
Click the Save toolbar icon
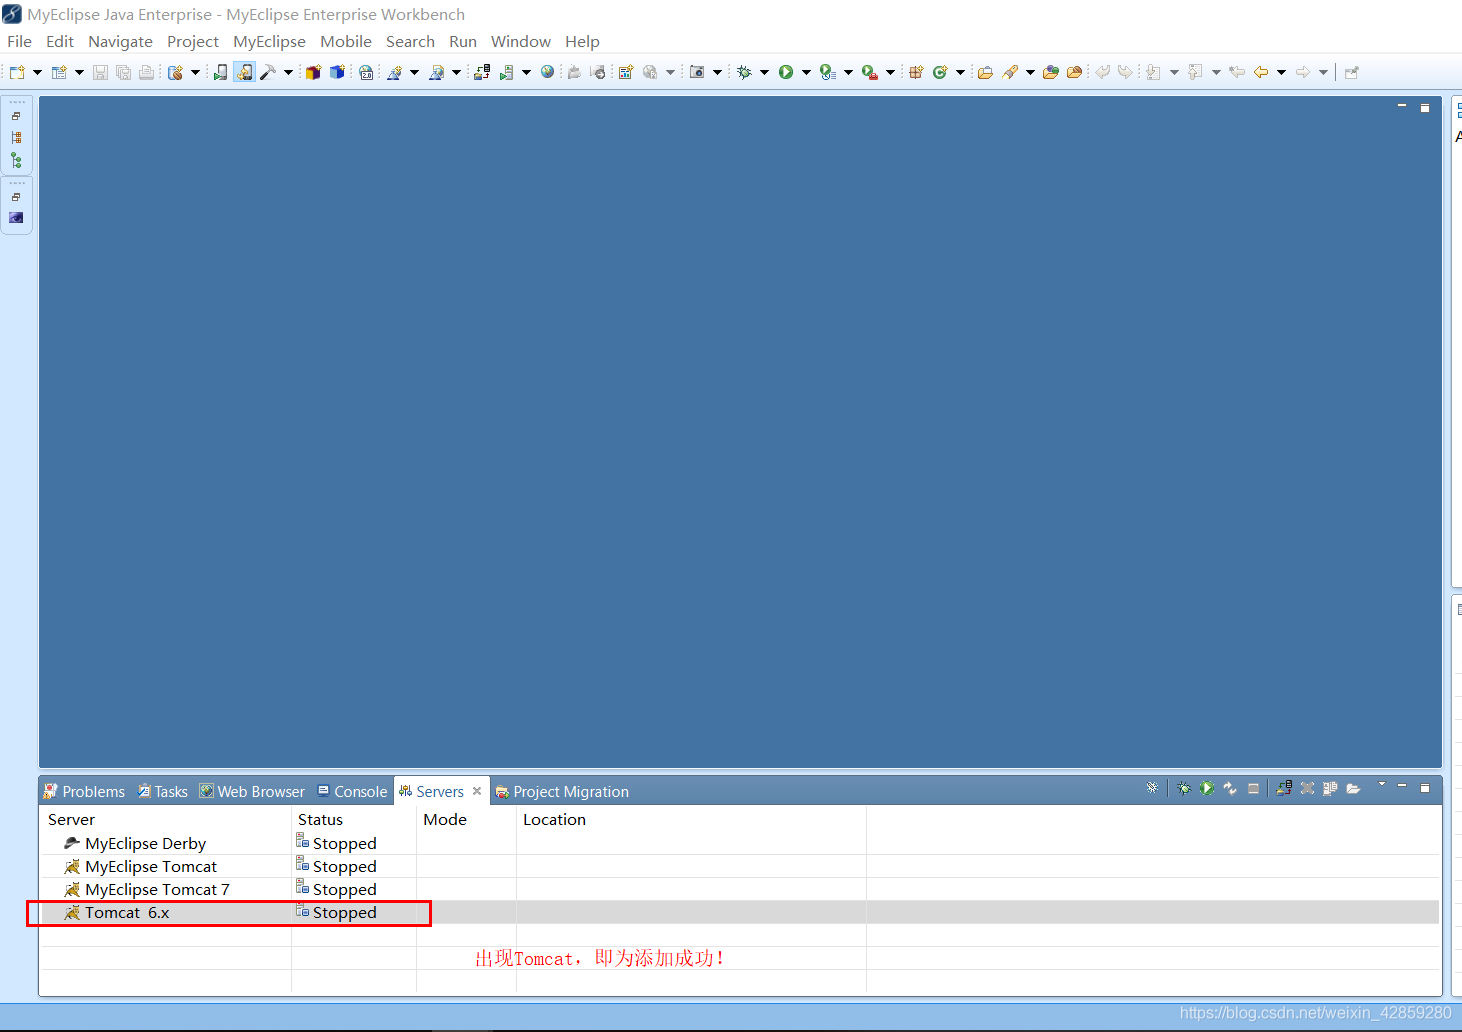100,72
